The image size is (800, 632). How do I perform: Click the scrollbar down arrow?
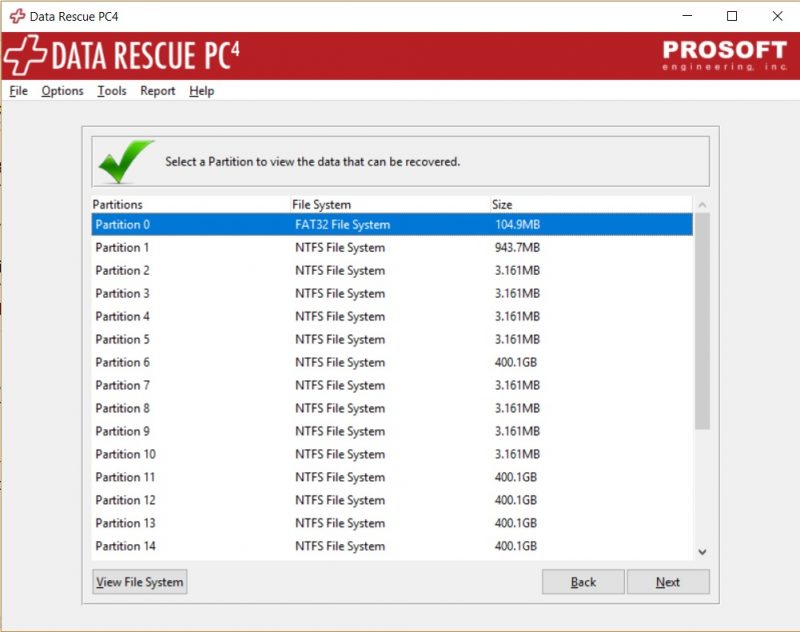[x=703, y=552]
